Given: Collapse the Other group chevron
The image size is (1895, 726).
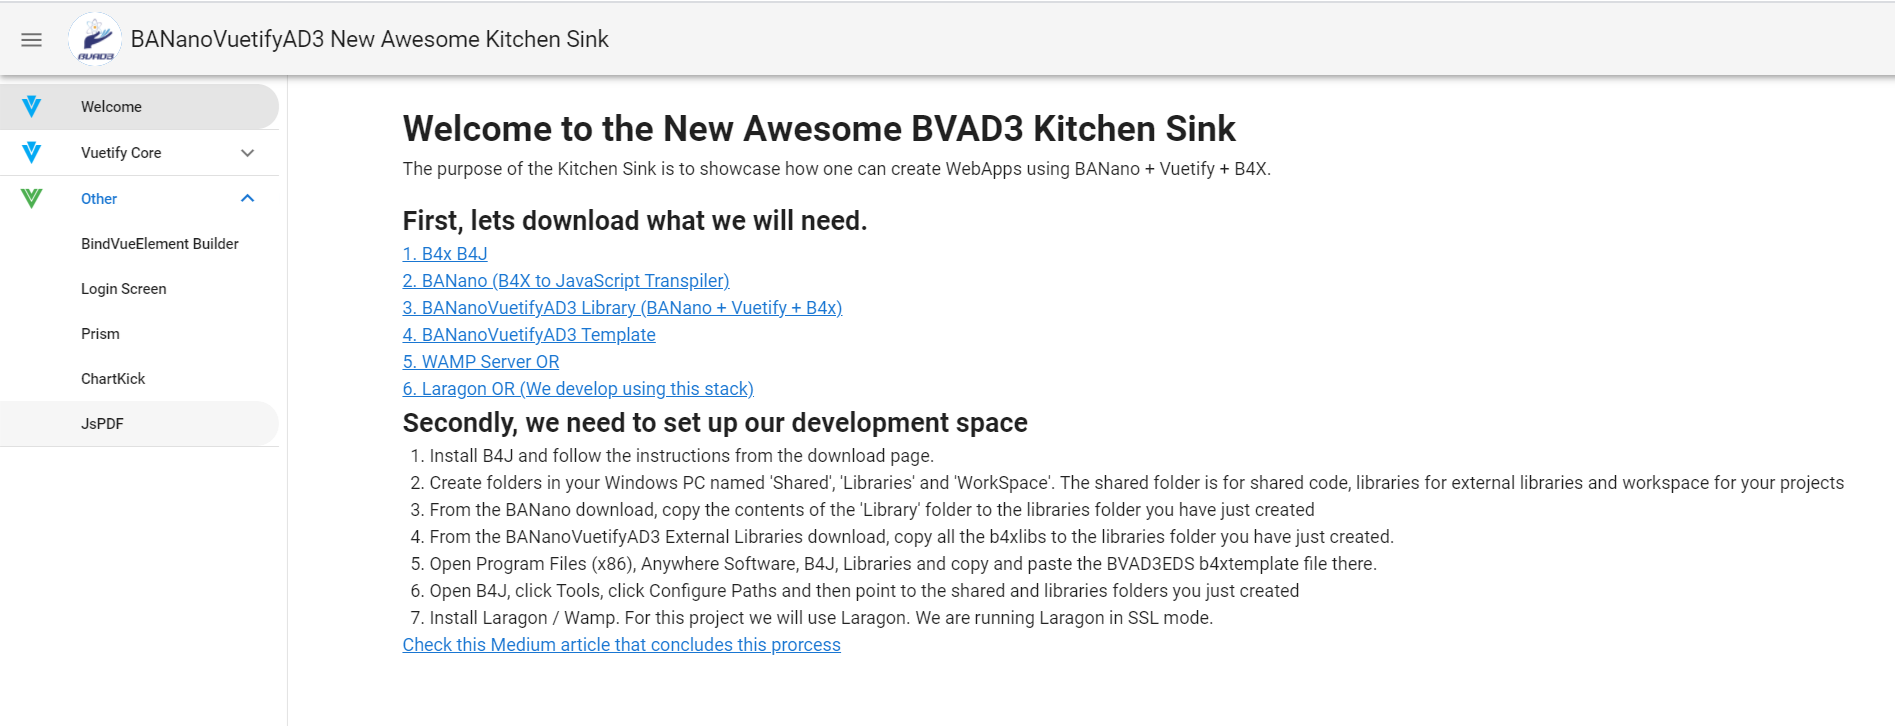Looking at the screenshot, I should tap(248, 199).
